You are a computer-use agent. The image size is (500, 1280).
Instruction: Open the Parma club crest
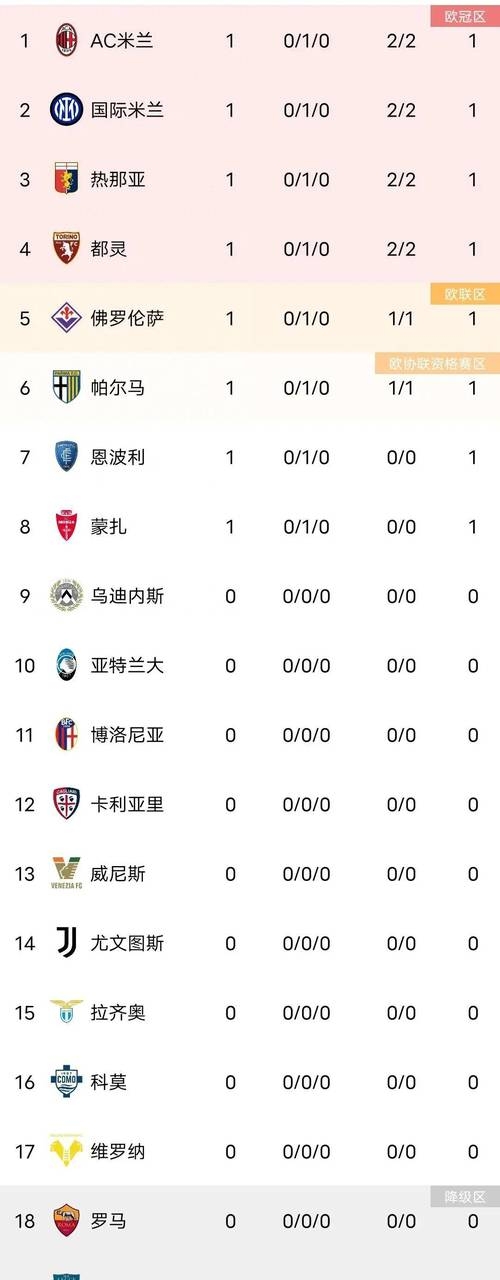66,387
